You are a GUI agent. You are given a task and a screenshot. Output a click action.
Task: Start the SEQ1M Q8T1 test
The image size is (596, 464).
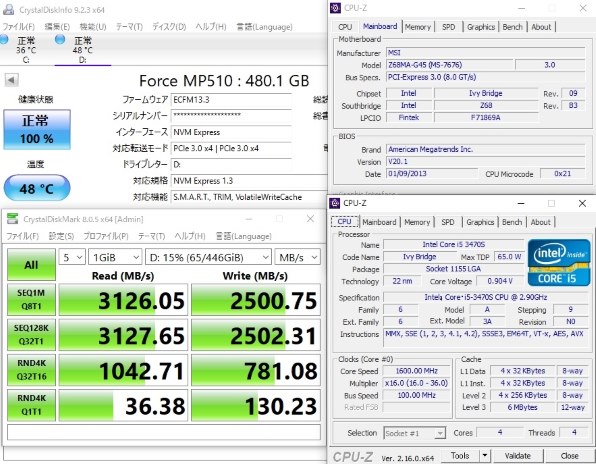click(31, 299)
